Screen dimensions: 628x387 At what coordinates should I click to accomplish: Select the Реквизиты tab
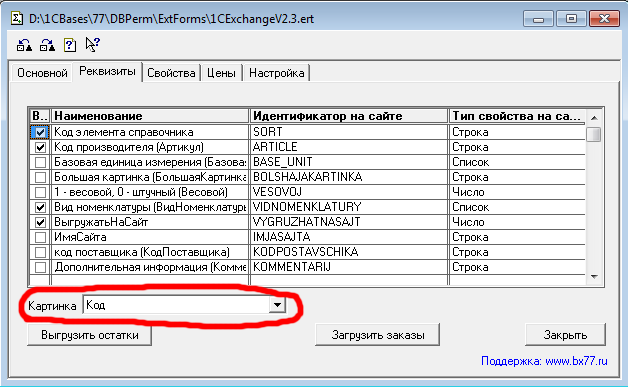pyautogui.click(x=107, y=72)
